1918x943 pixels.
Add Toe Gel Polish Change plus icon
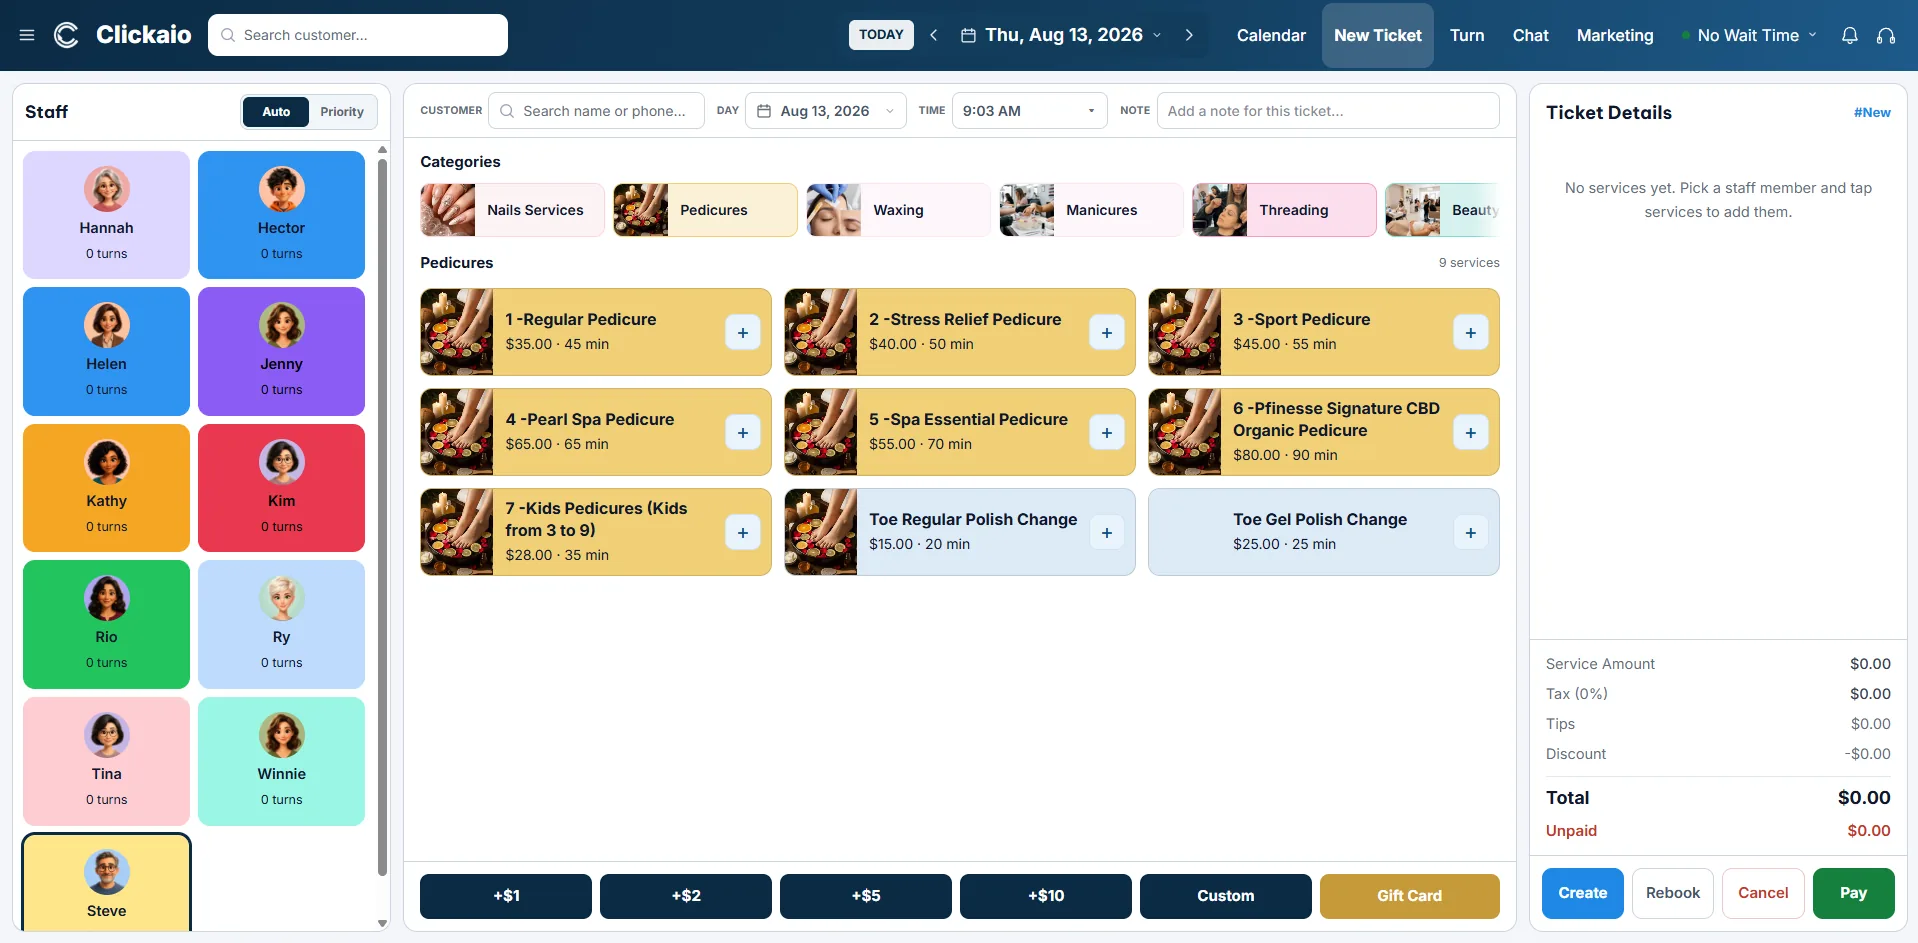pyautogui.click(x=1471, y=532)
